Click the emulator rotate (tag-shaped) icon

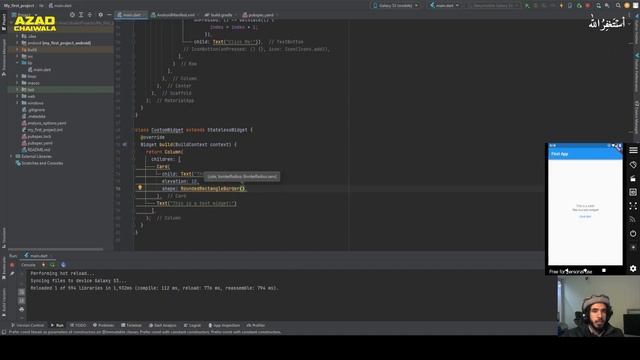pos(633,164)
